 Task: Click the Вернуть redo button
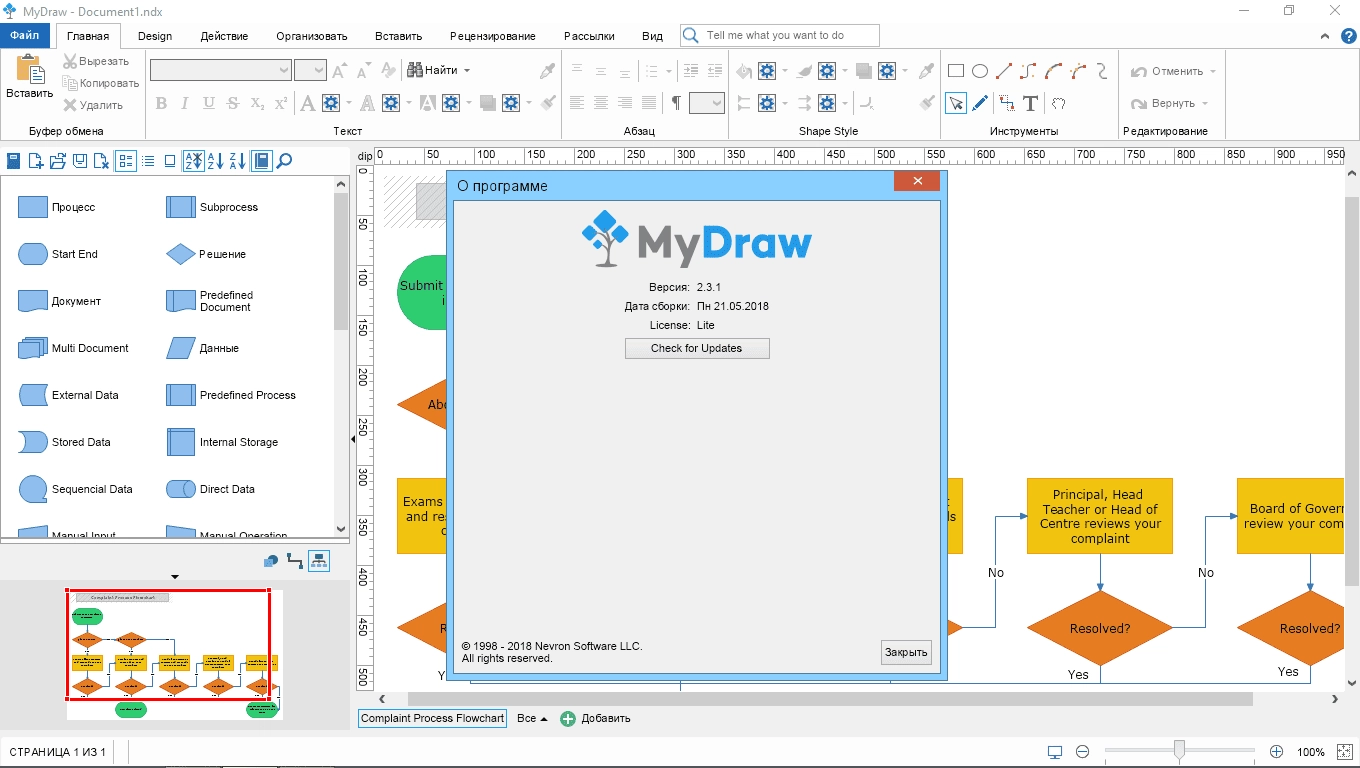click(1163, 103)
